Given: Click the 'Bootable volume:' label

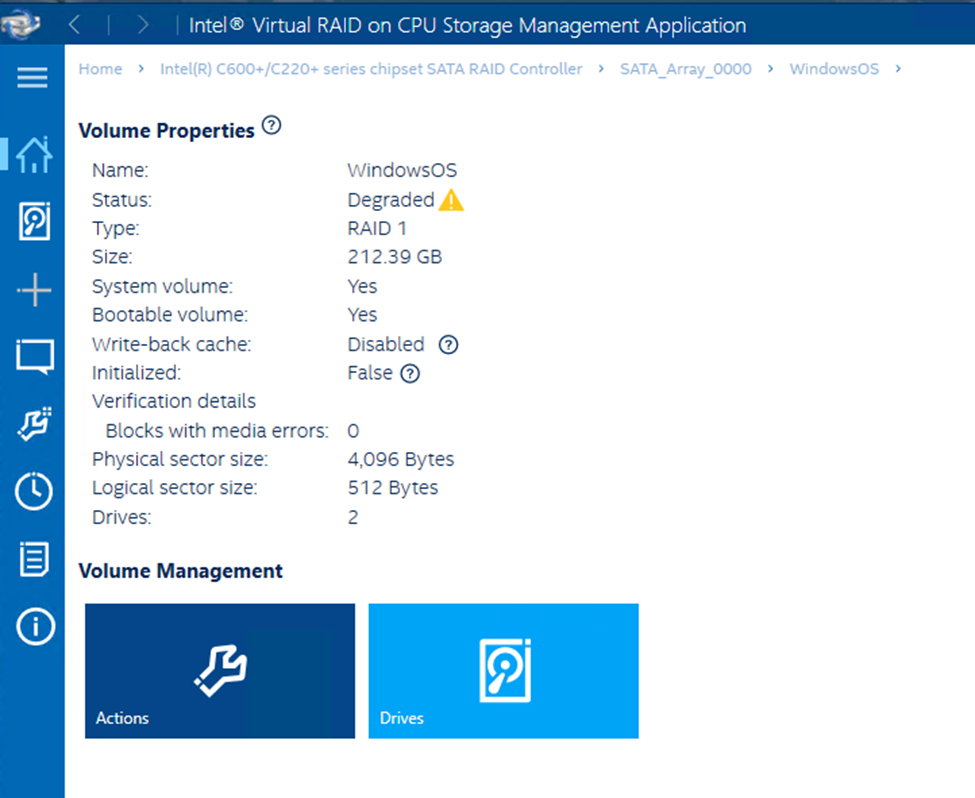Looking at the screenshot, I should (170, 315).
